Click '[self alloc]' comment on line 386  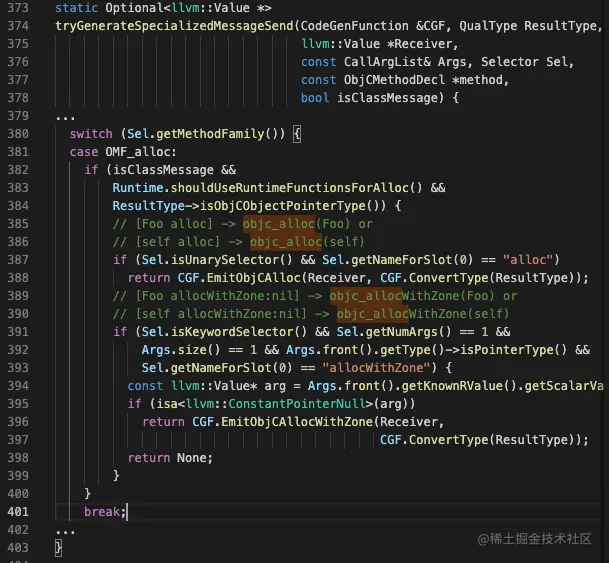point(177,242)
